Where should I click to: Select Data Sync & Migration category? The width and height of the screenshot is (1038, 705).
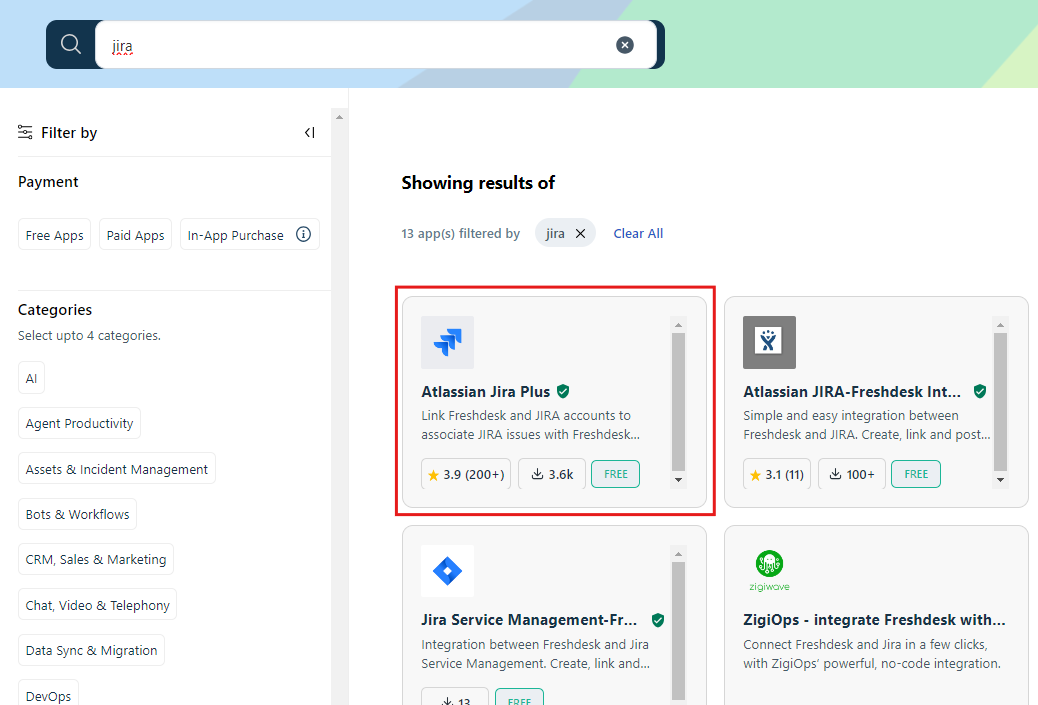click(x=91, y=650)
